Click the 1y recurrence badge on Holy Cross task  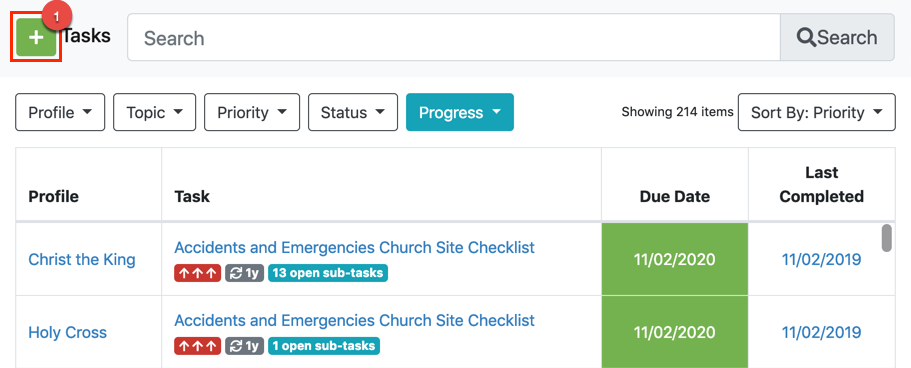click(x=245, y=346)
